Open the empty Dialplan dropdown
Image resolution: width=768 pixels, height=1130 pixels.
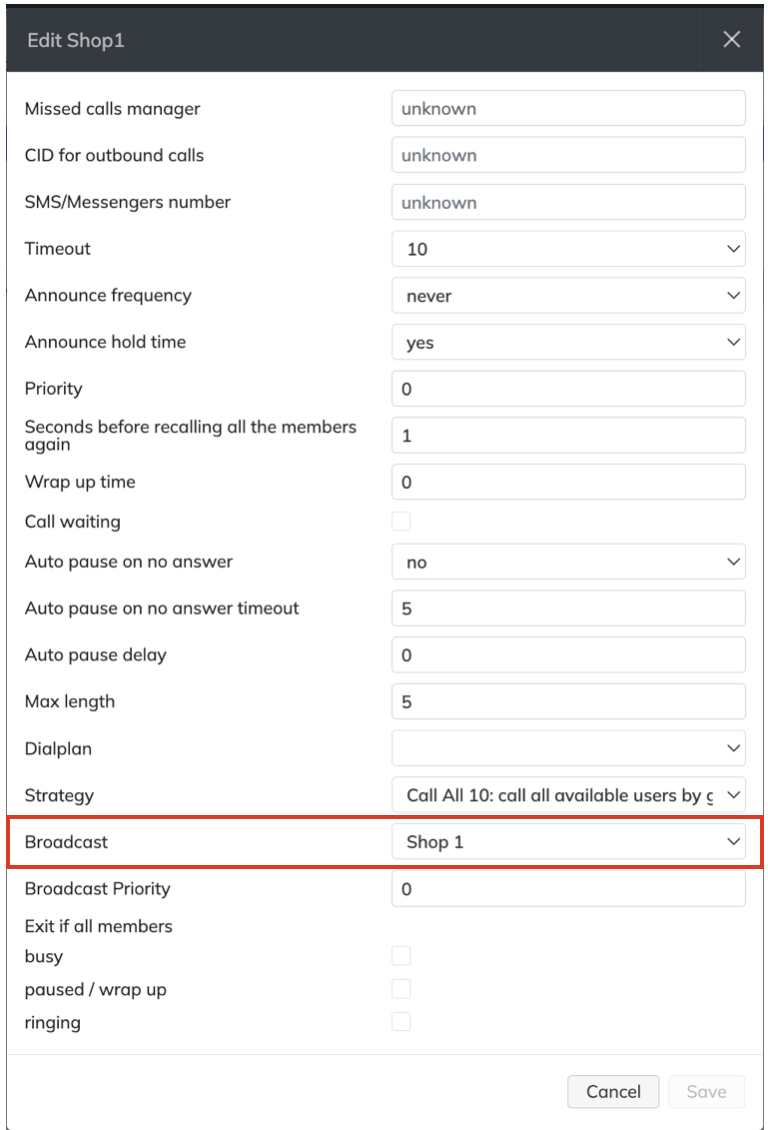[x=568, y=748]
